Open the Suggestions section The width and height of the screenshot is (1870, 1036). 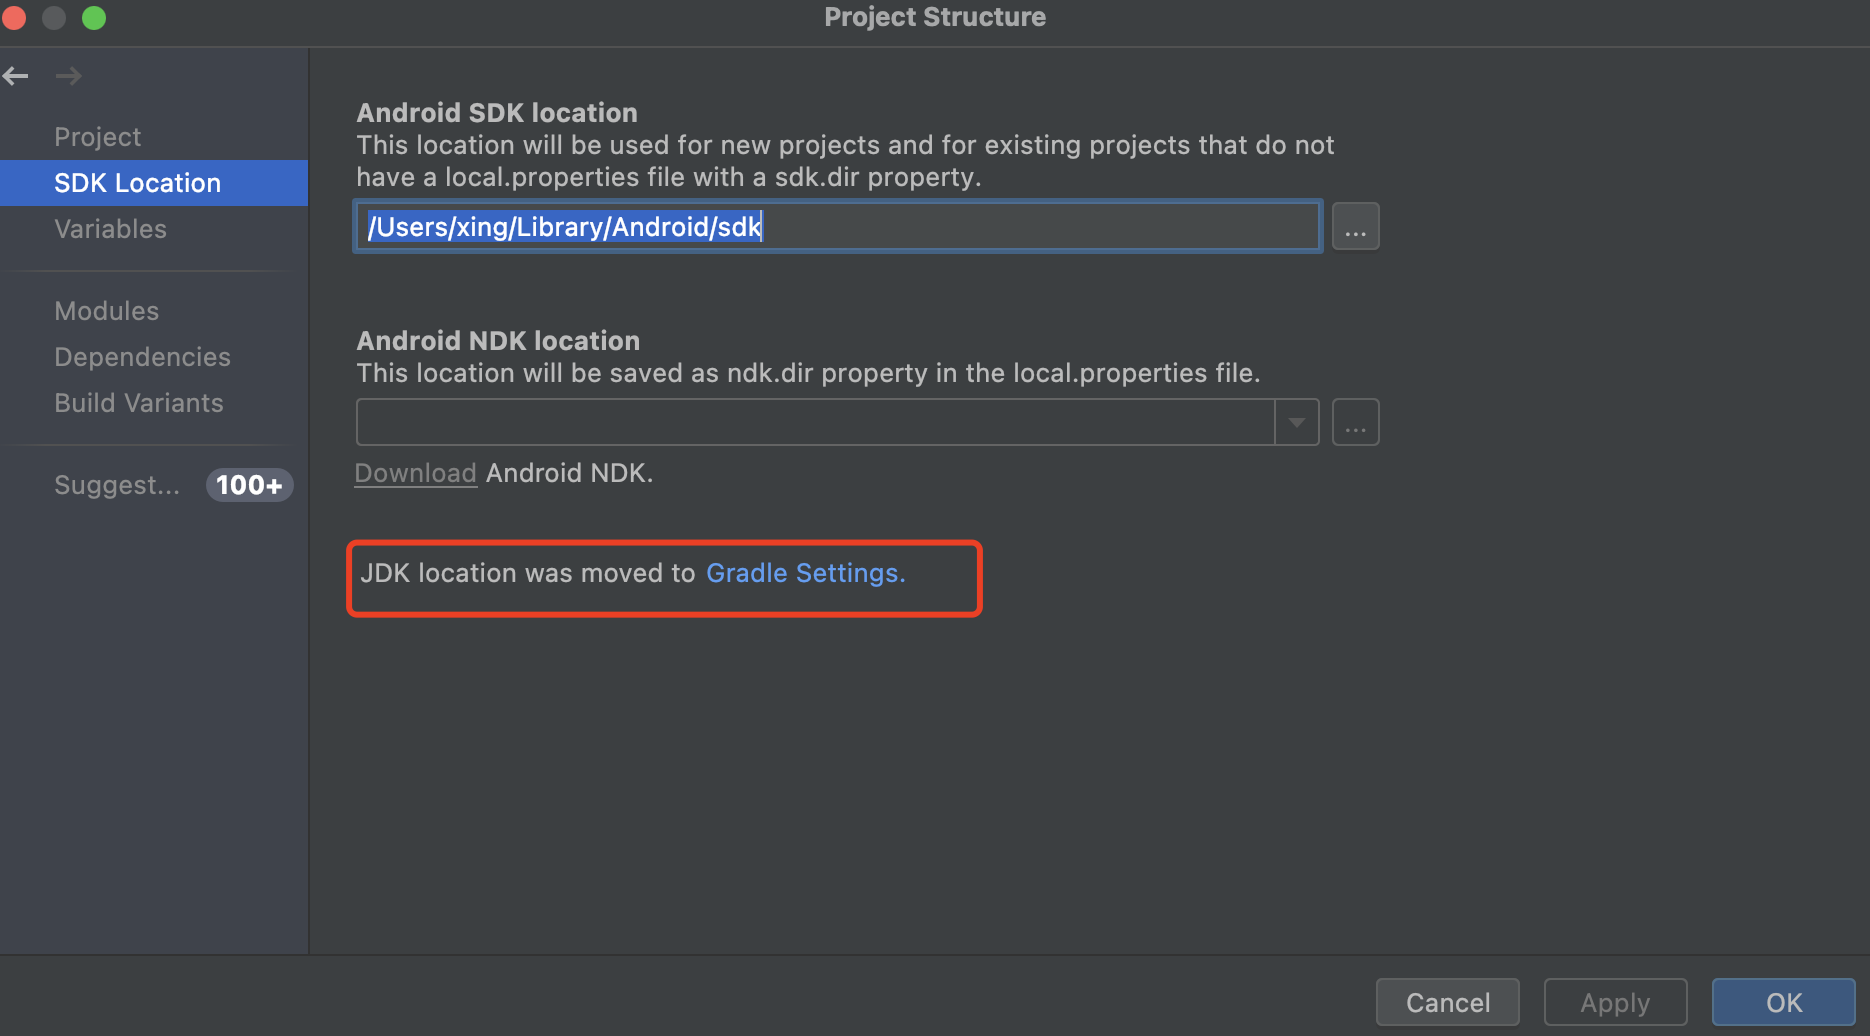pyautogui.click(x=117, y=485)
